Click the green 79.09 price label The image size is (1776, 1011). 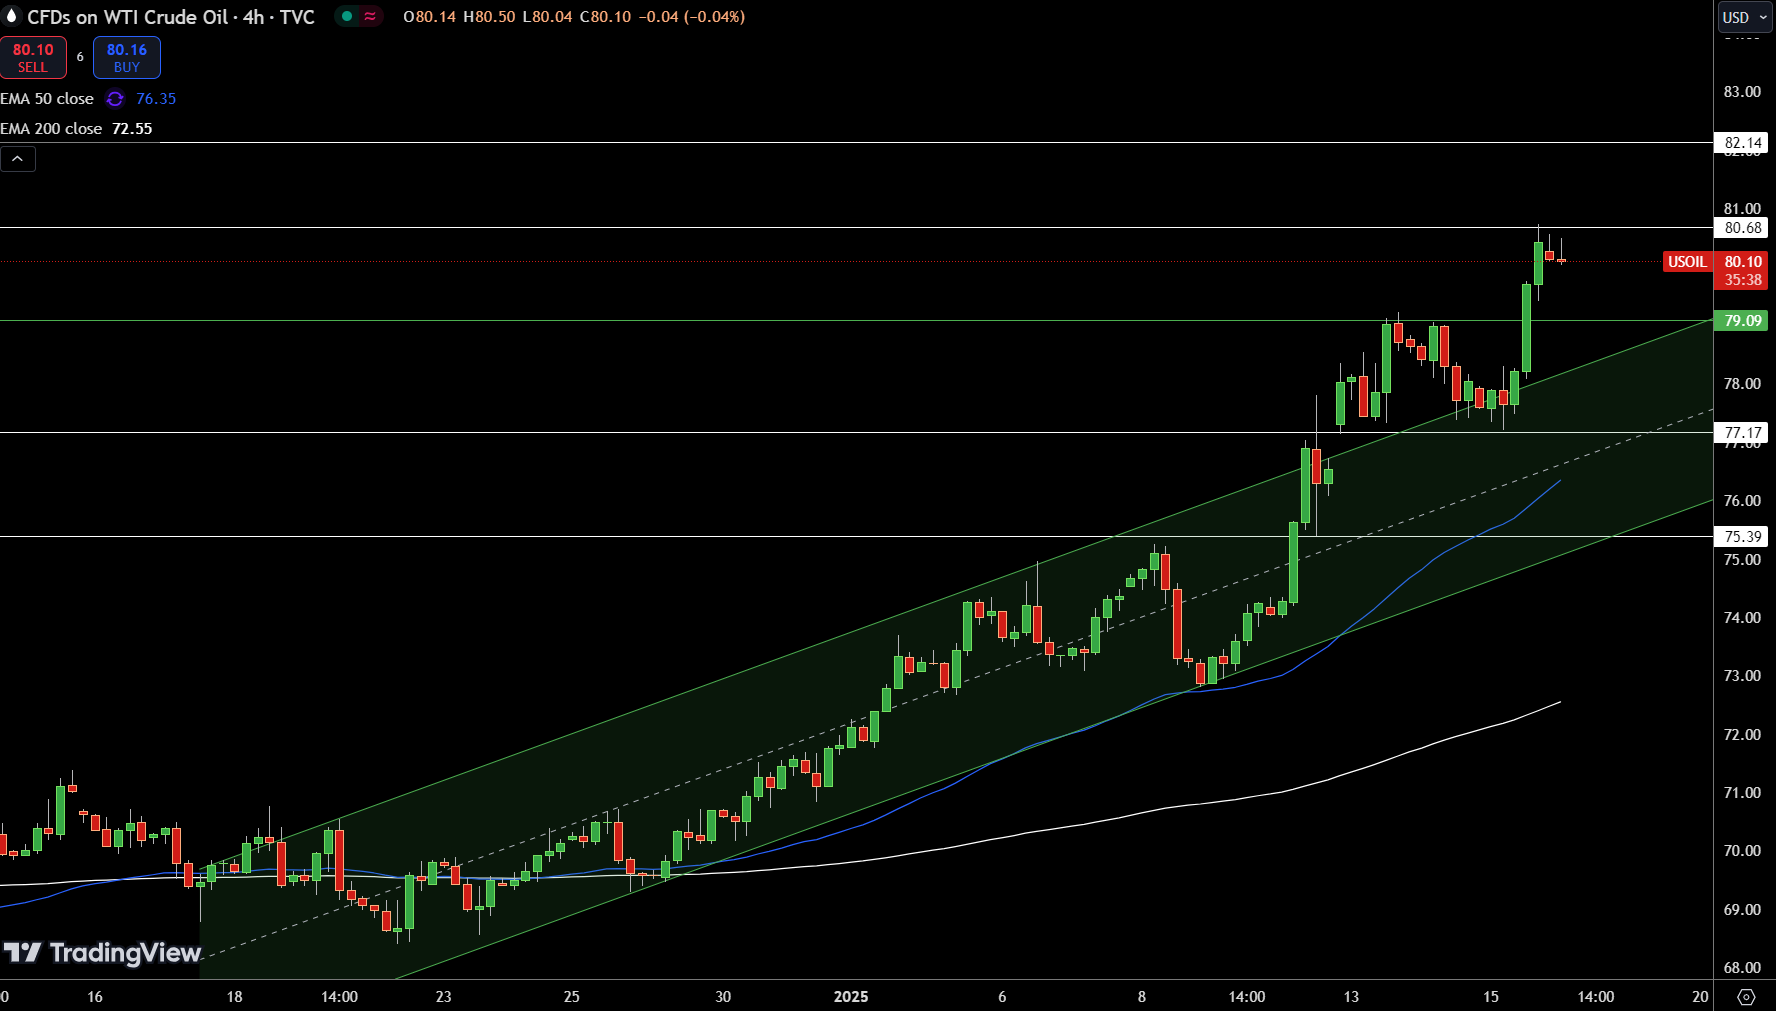click(x=1743, y=321)
